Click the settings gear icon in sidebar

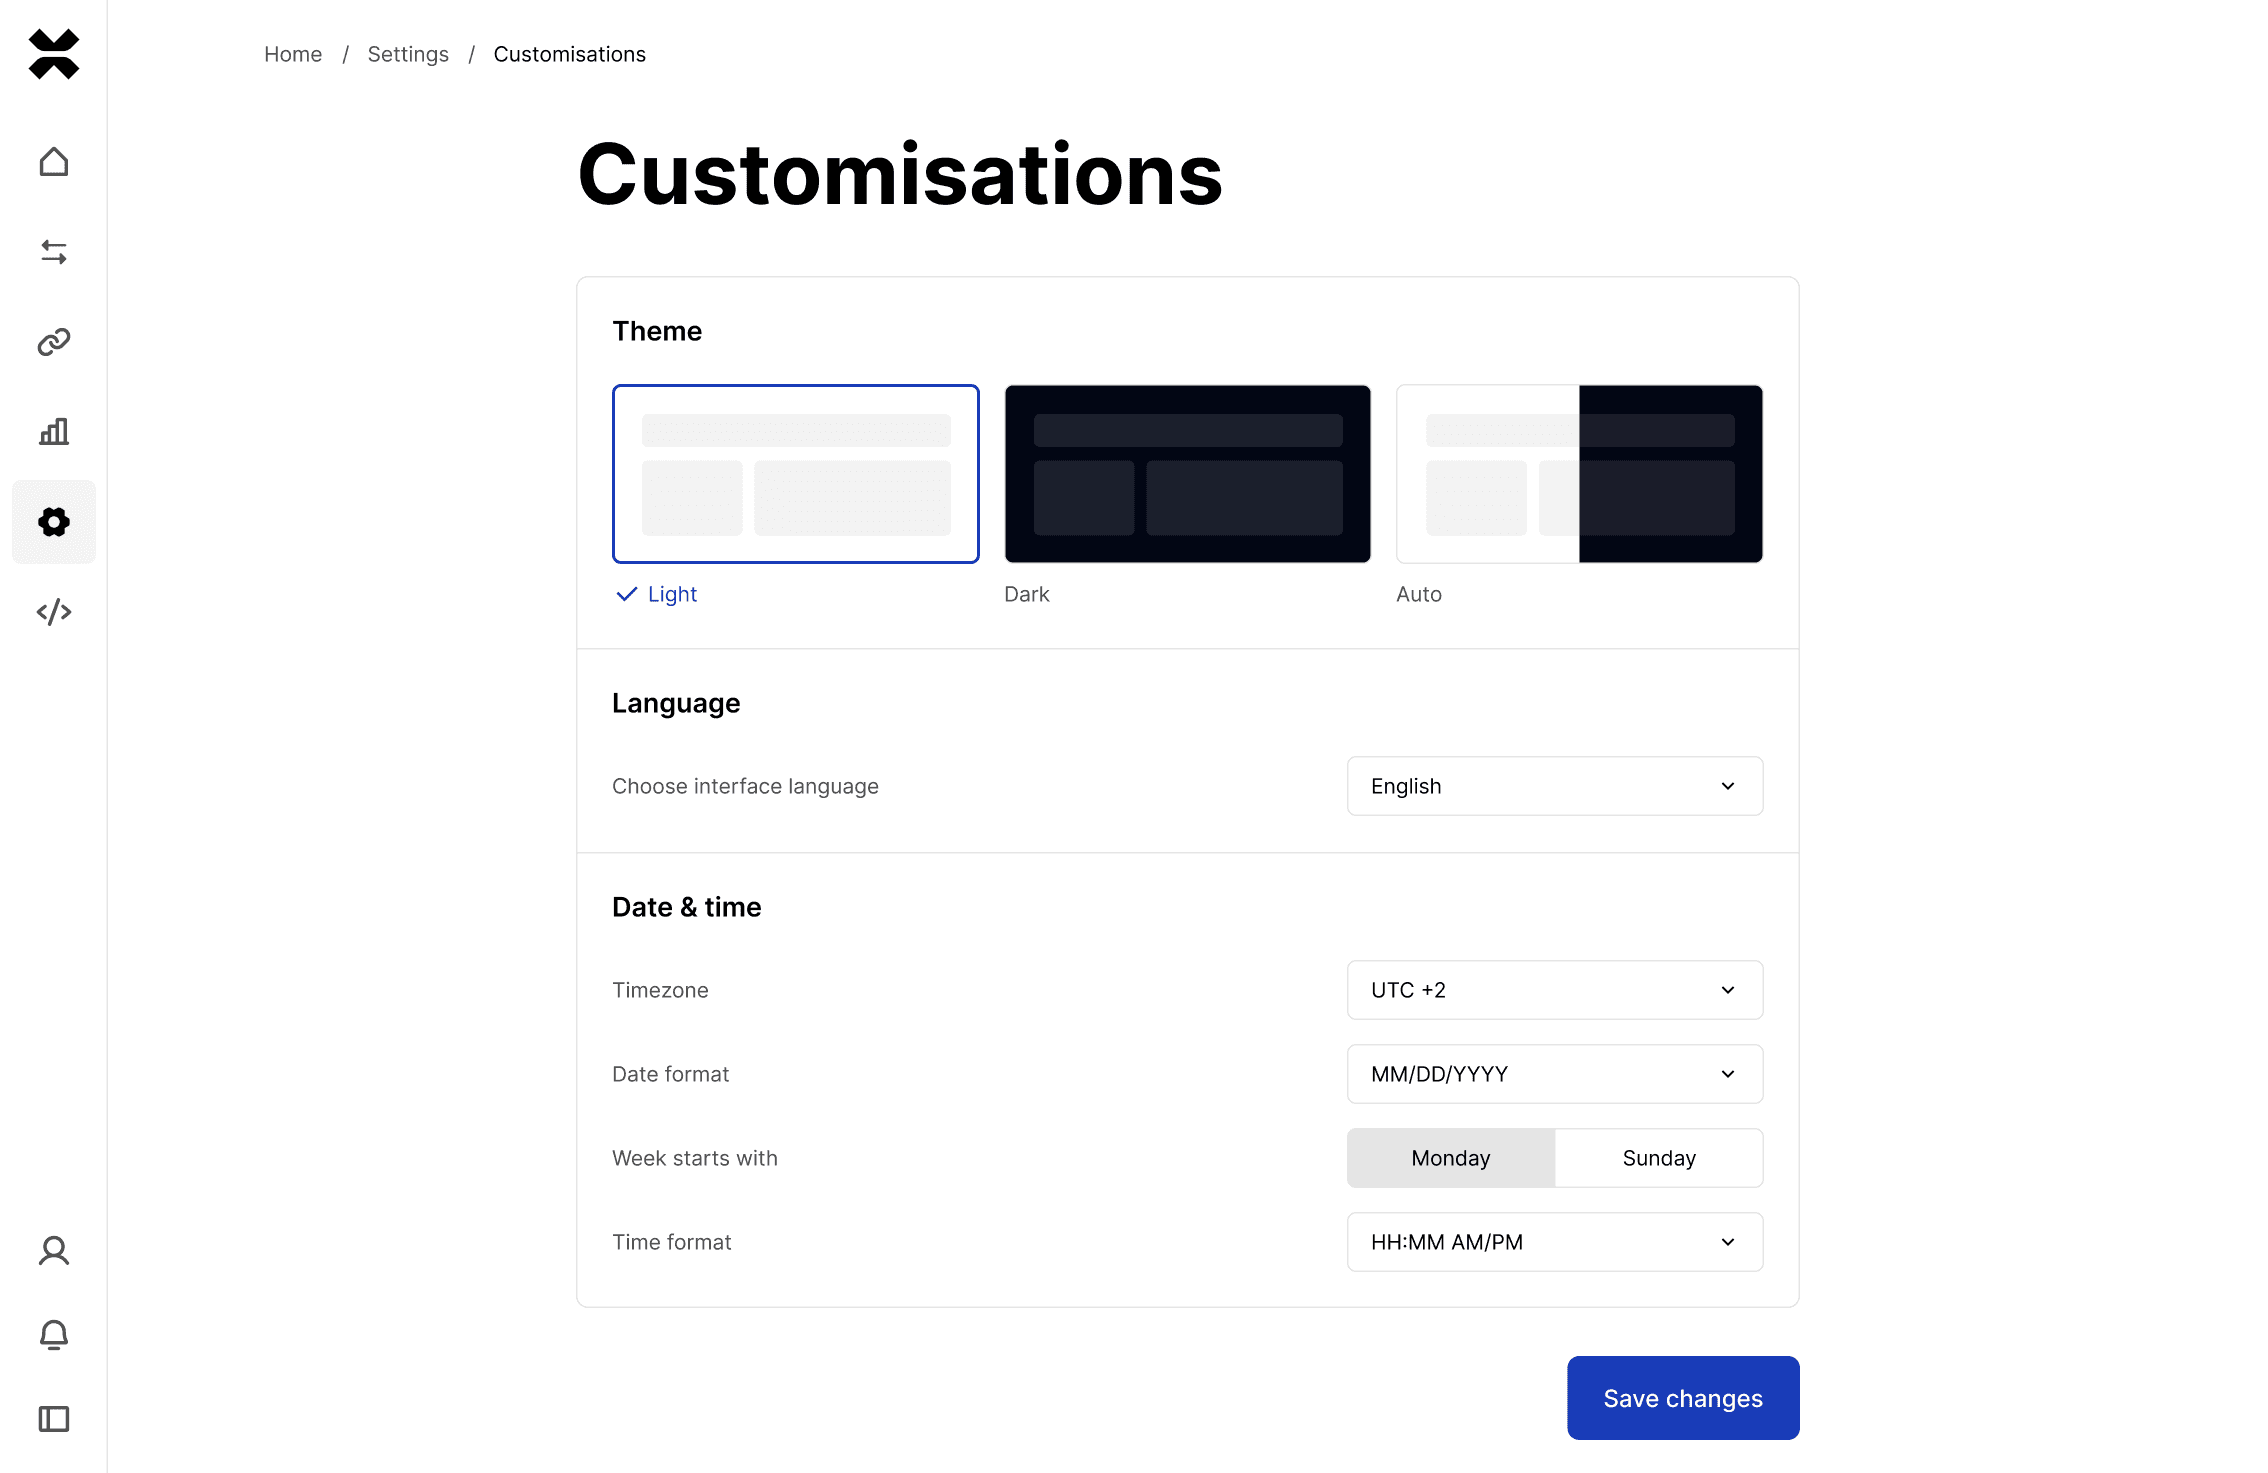coord(54,522)
